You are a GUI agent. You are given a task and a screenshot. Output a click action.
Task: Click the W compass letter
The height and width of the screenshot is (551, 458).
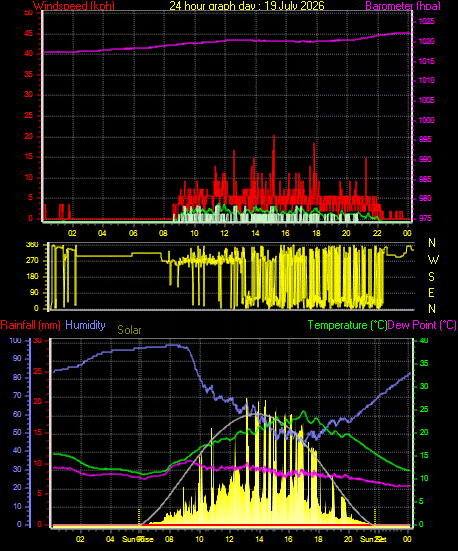433,260
